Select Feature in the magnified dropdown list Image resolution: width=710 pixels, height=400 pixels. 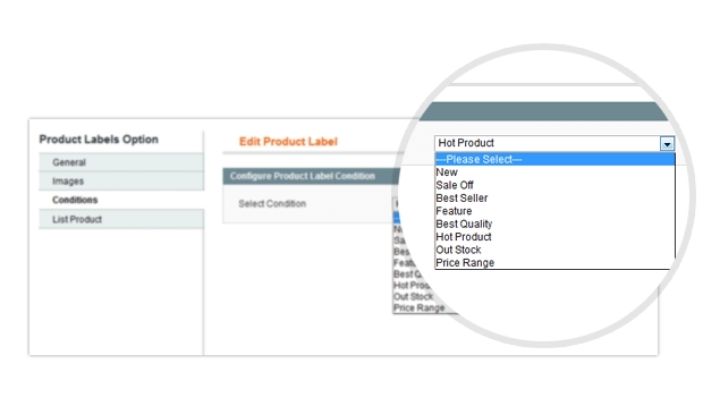[454, 211]
